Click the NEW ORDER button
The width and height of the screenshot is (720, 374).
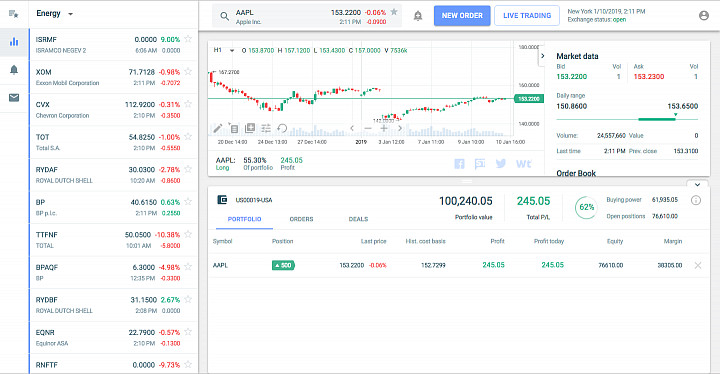click(462, 16)
